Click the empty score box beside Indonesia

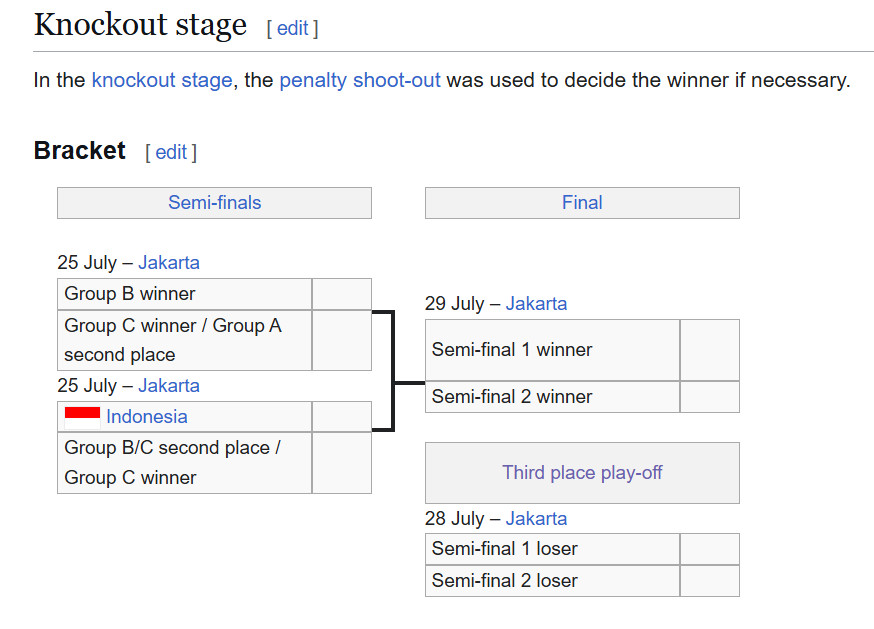[x=342, y=417]
